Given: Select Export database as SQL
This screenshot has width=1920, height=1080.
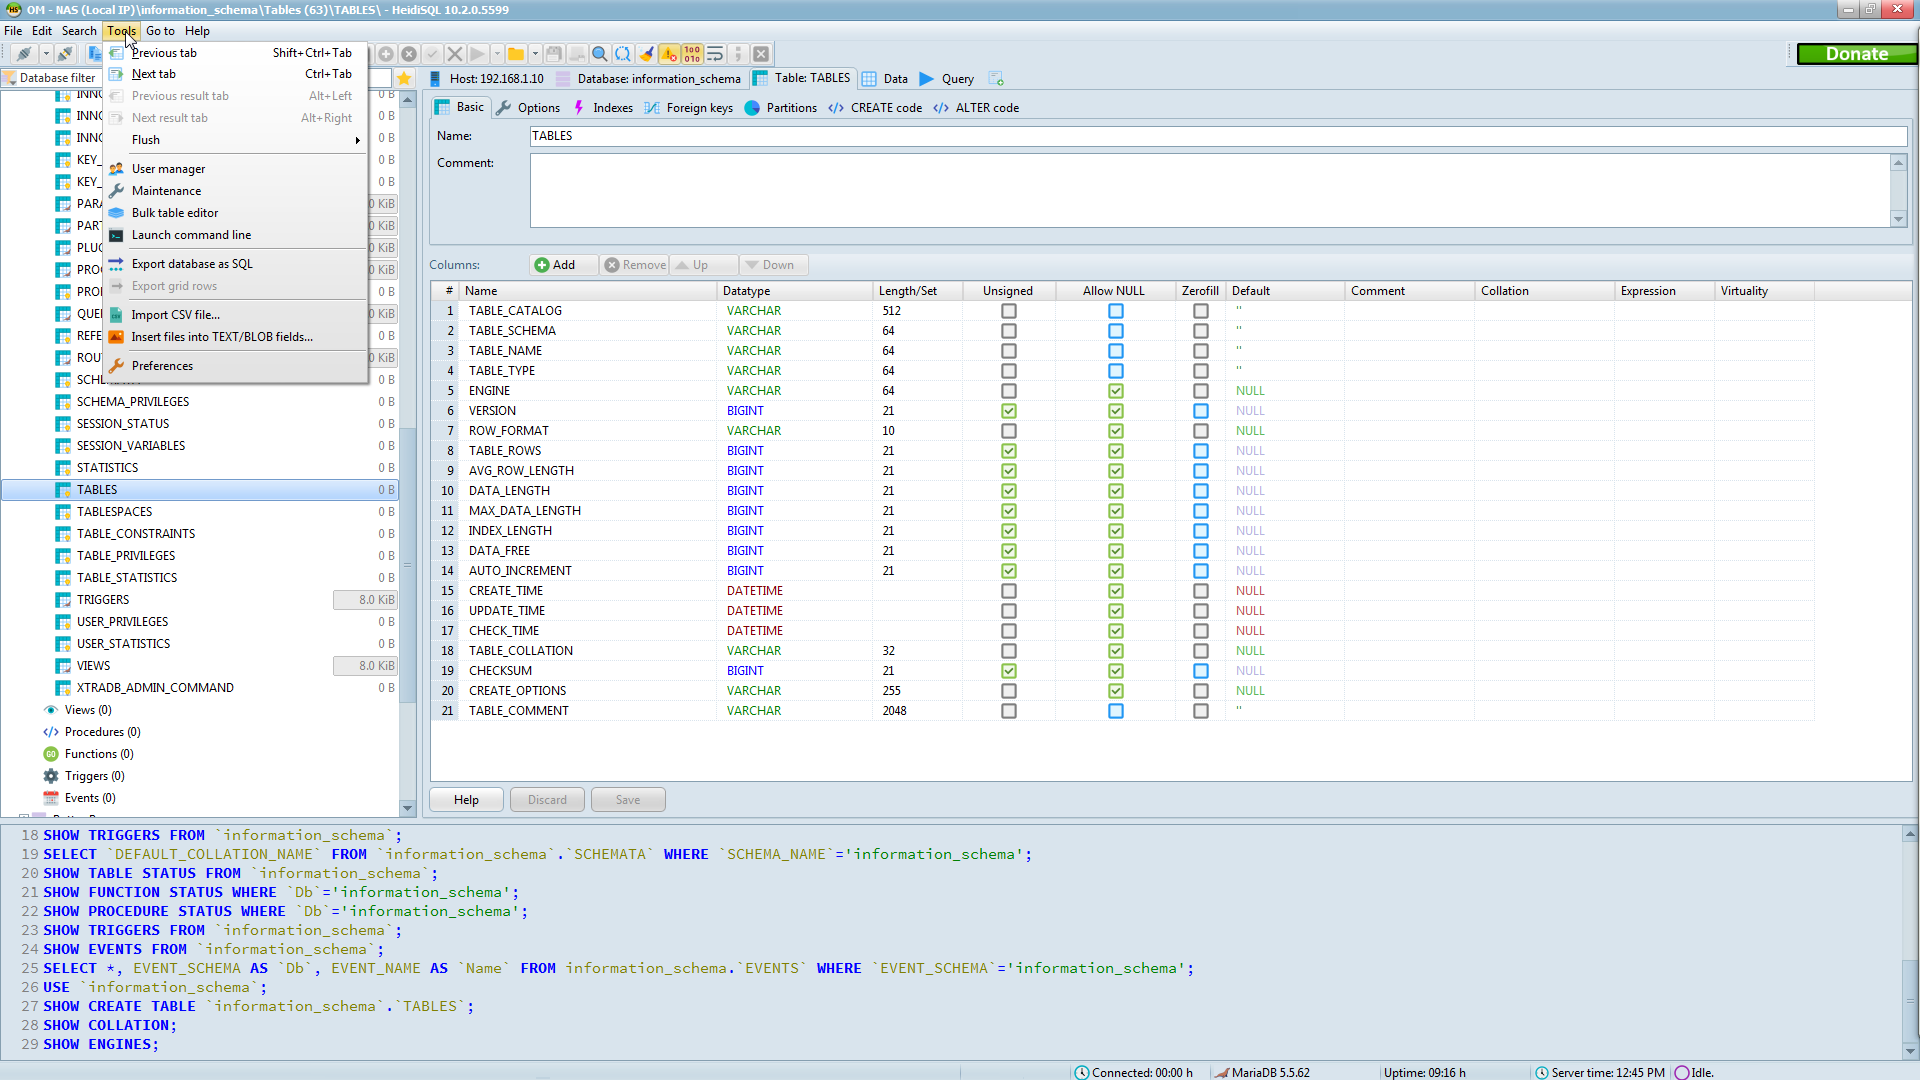Looking at the screenshot, I should click(x=192, y=264).
